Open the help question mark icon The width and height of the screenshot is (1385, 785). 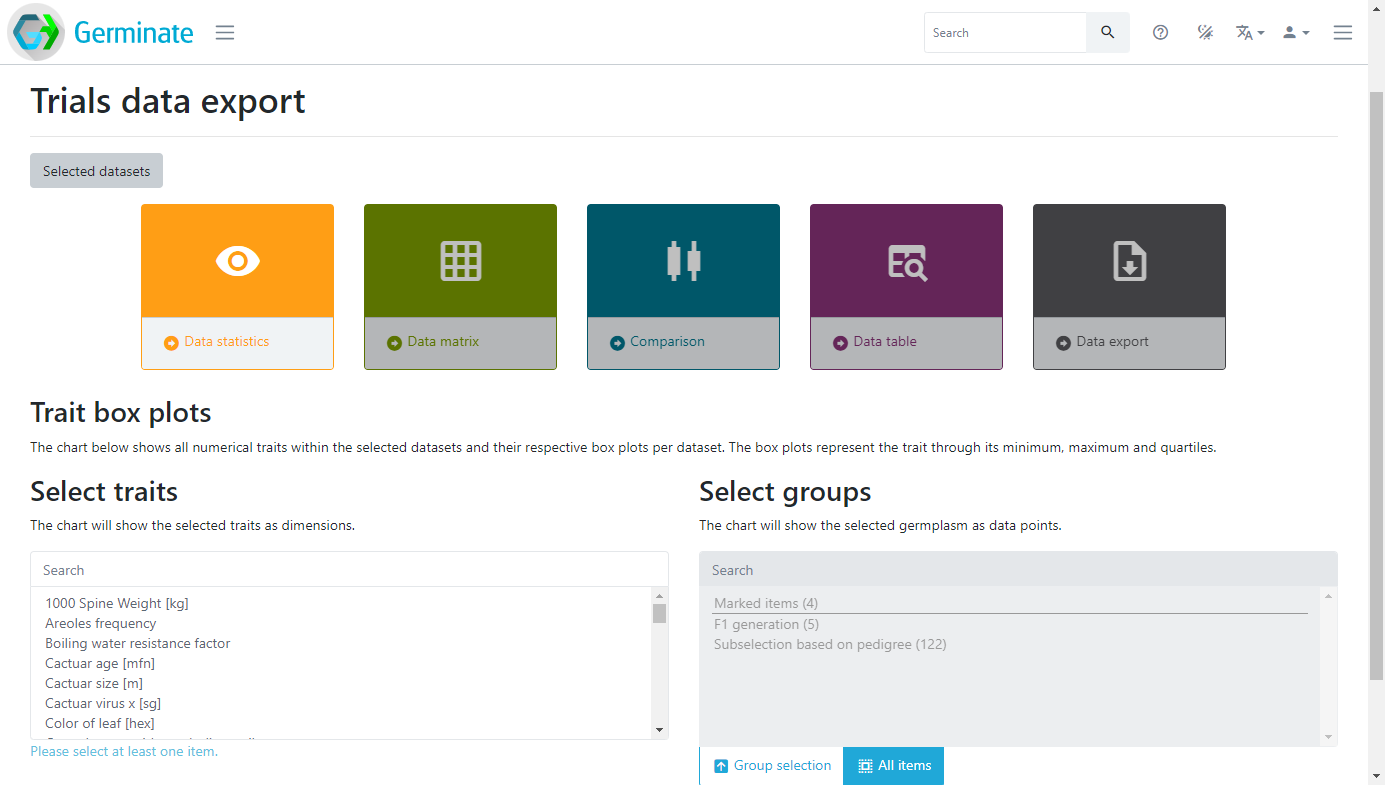[1160, 33]
